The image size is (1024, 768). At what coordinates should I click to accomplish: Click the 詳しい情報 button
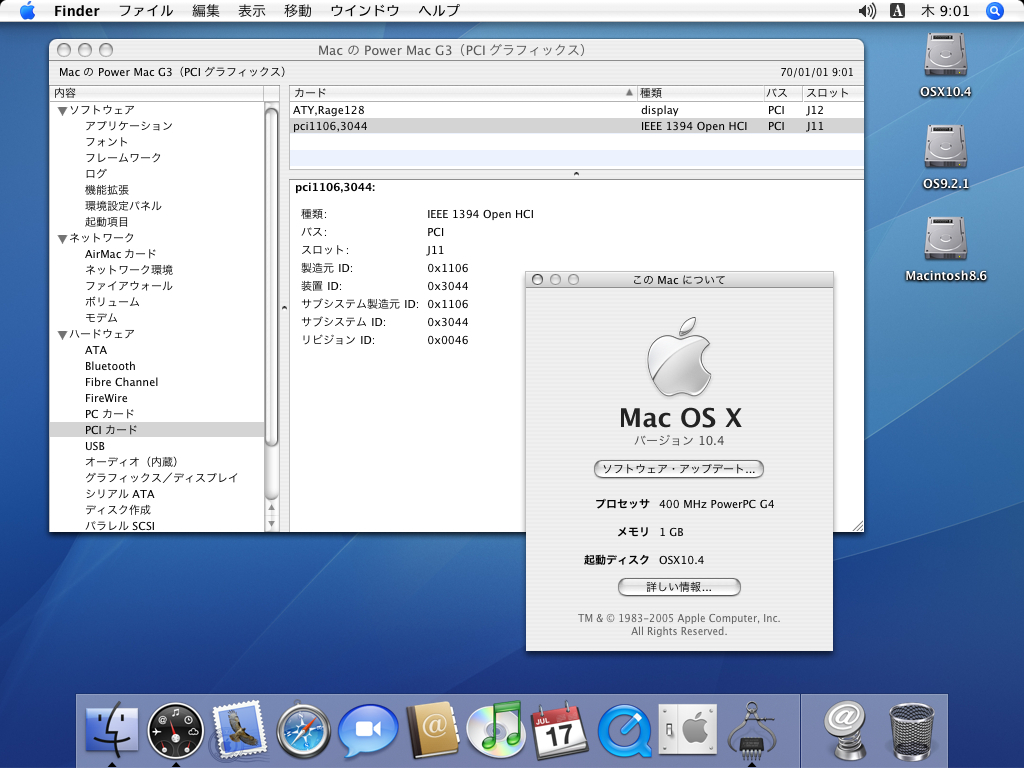tap(679, 587)
